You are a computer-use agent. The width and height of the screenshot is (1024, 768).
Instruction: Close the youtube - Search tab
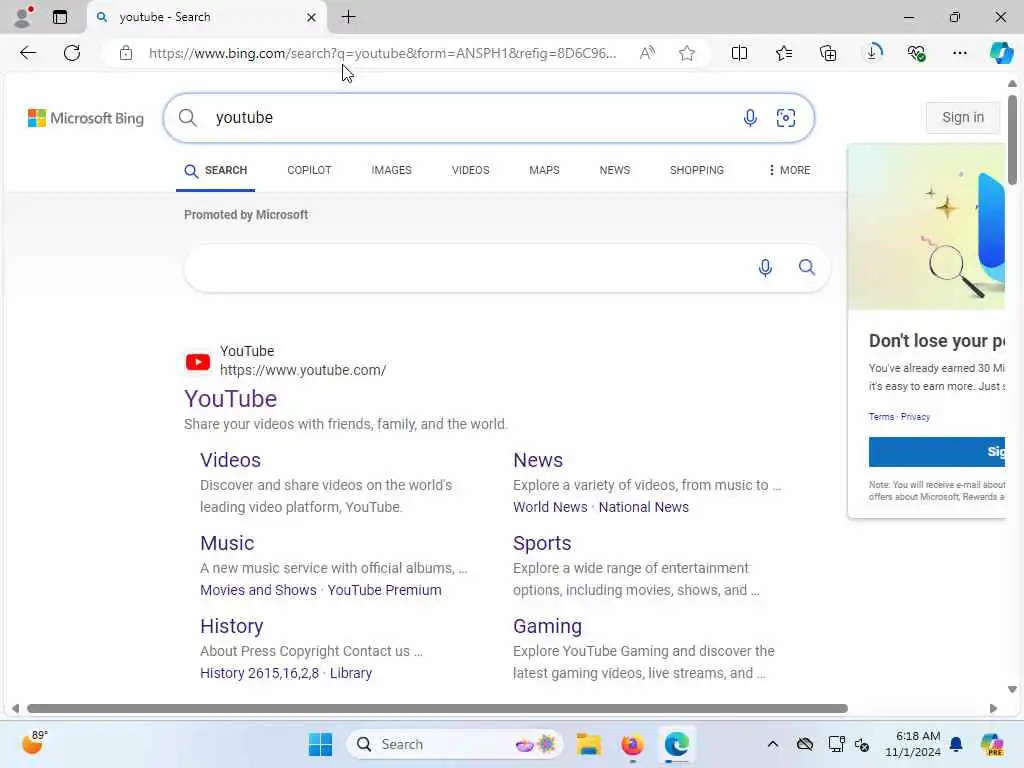point(312,18)
